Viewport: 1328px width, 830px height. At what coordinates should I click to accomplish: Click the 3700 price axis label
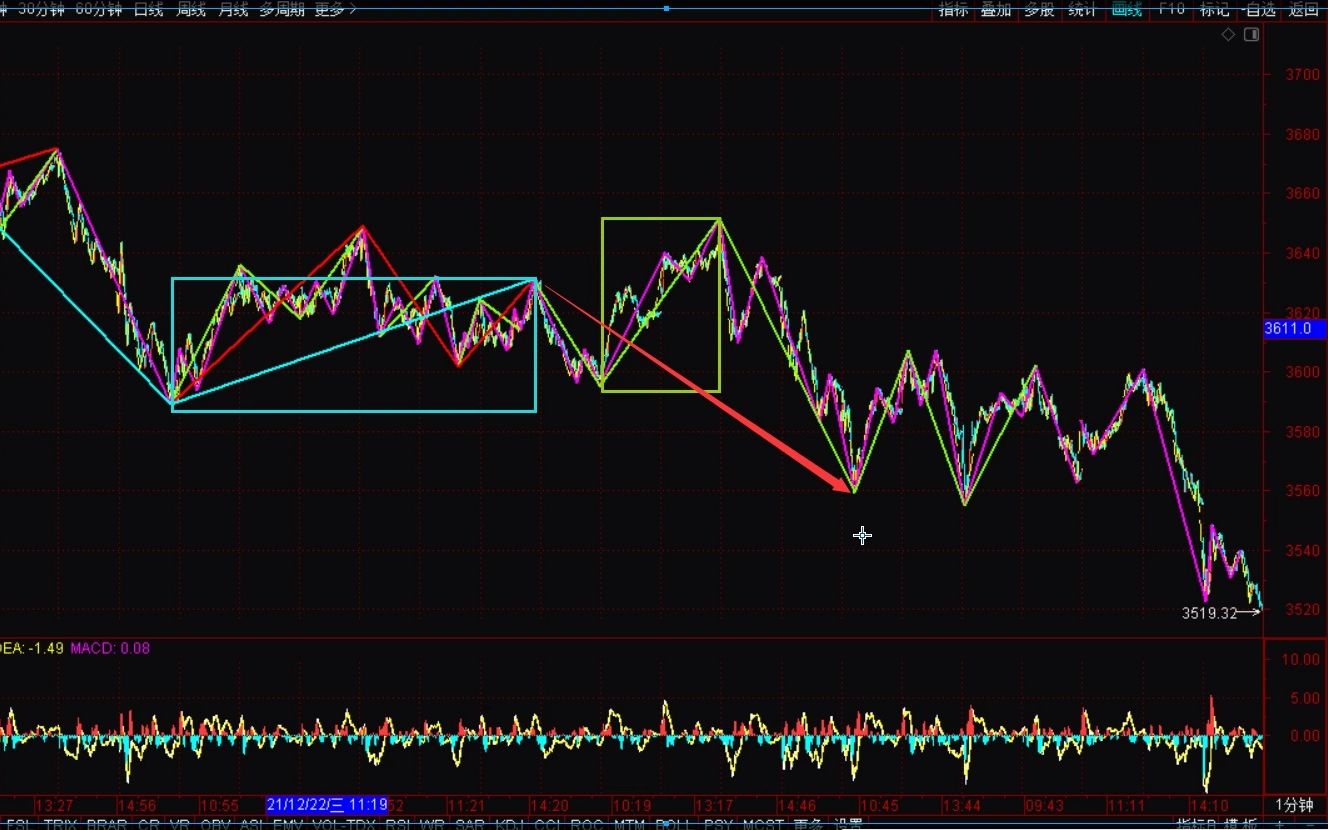pos(1301,74)
